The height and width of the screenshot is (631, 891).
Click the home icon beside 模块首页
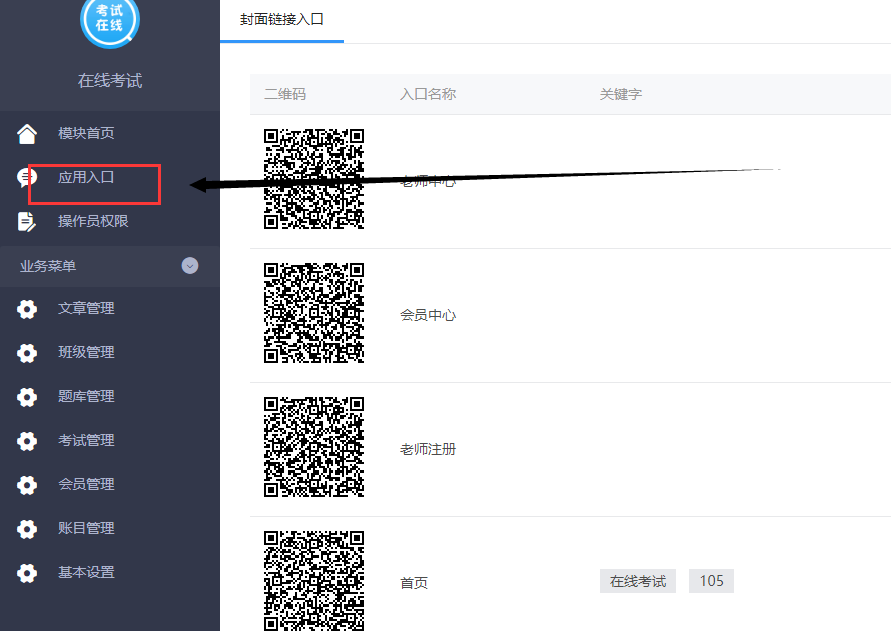27,134
